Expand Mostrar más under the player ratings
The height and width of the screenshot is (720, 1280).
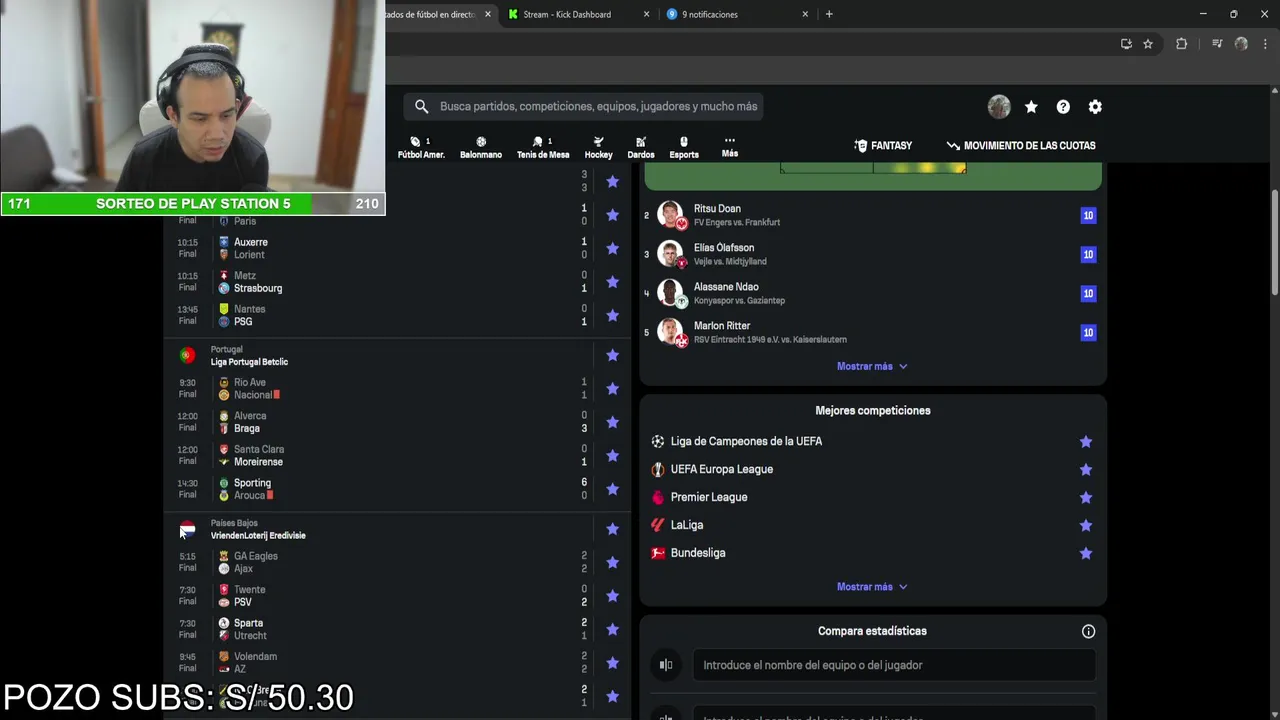[x=872, y=366]
